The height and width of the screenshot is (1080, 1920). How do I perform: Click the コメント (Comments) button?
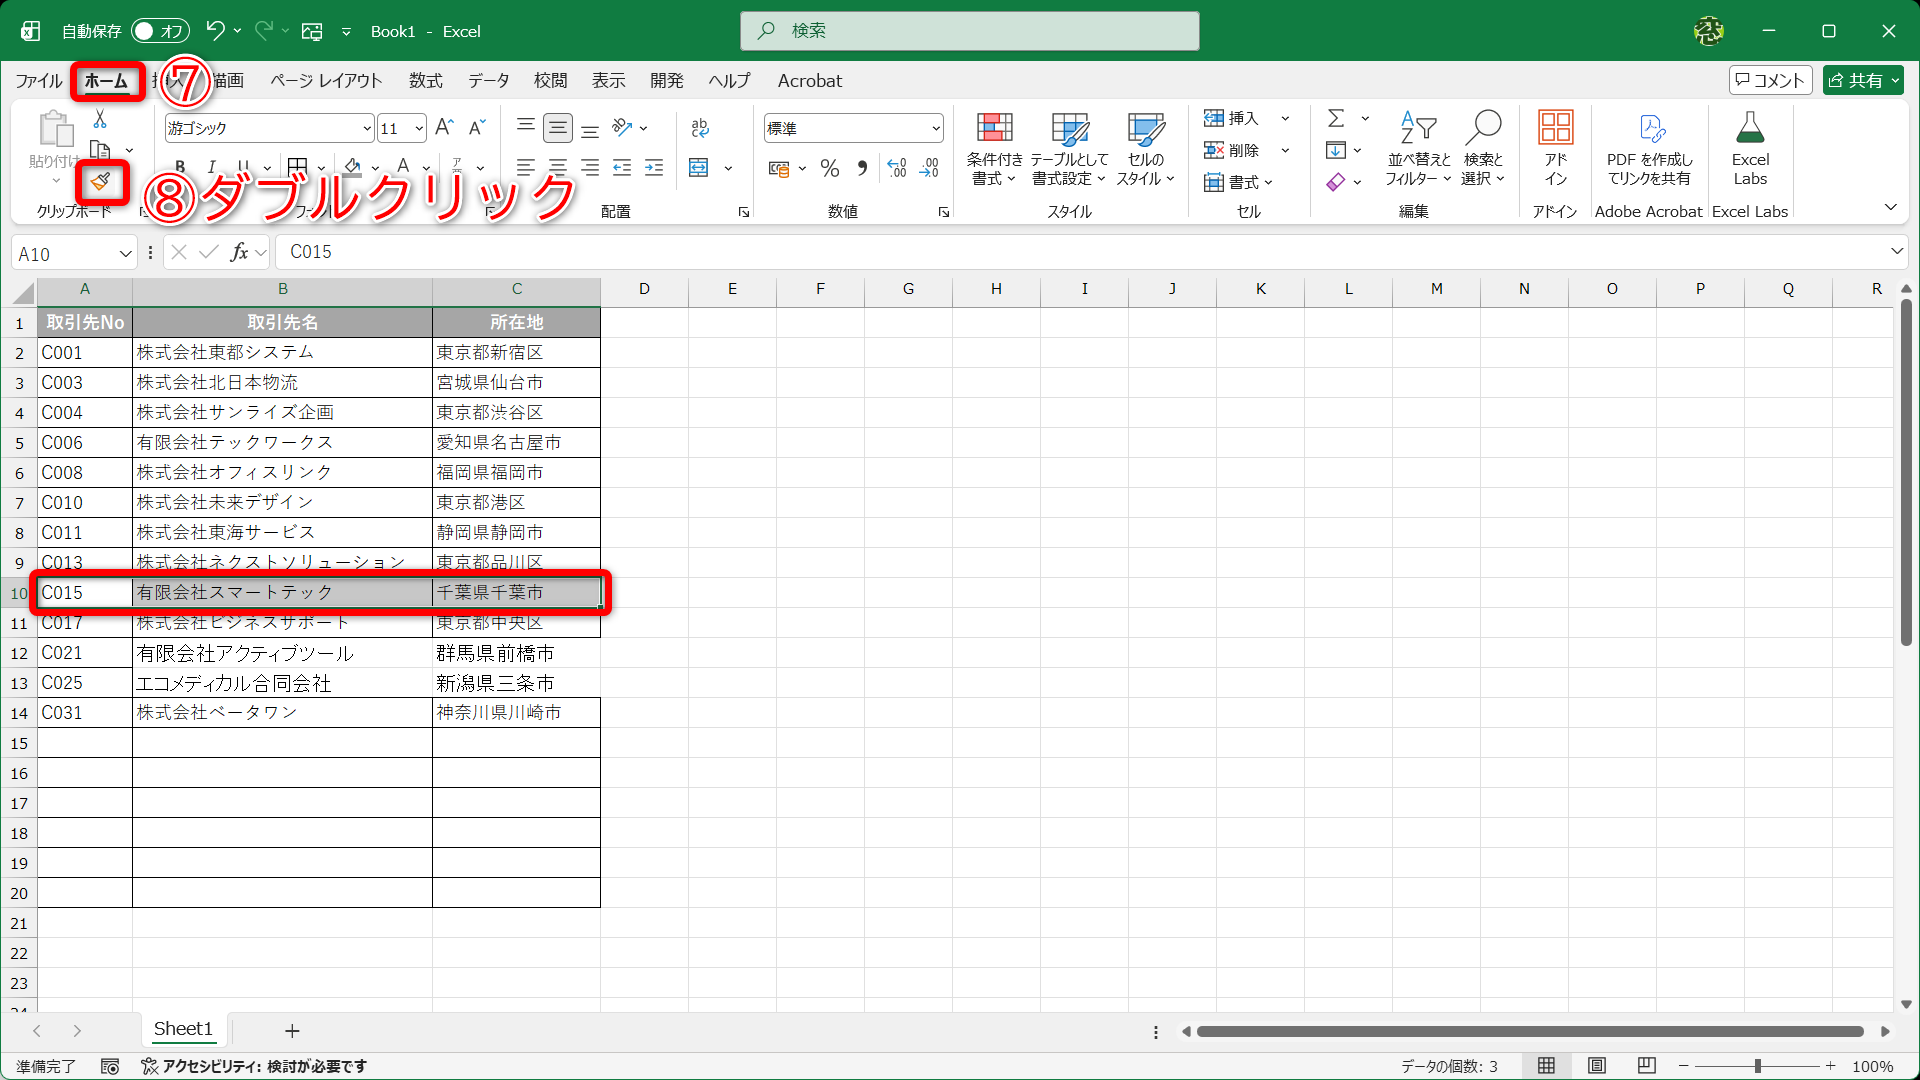1770,80
